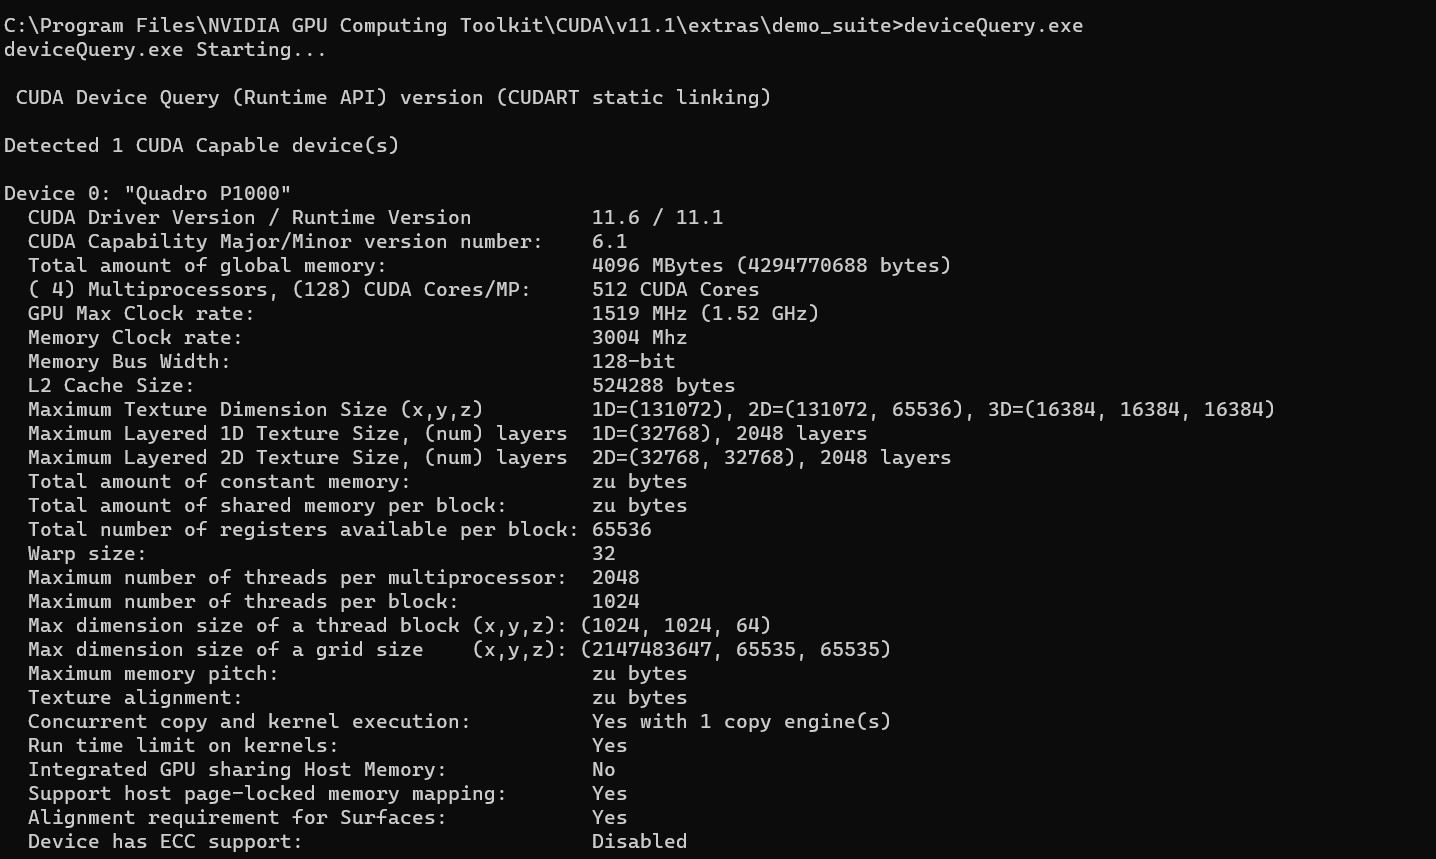
Task: Click the registers per block value "65536"
Action: [x=621, y=529]
